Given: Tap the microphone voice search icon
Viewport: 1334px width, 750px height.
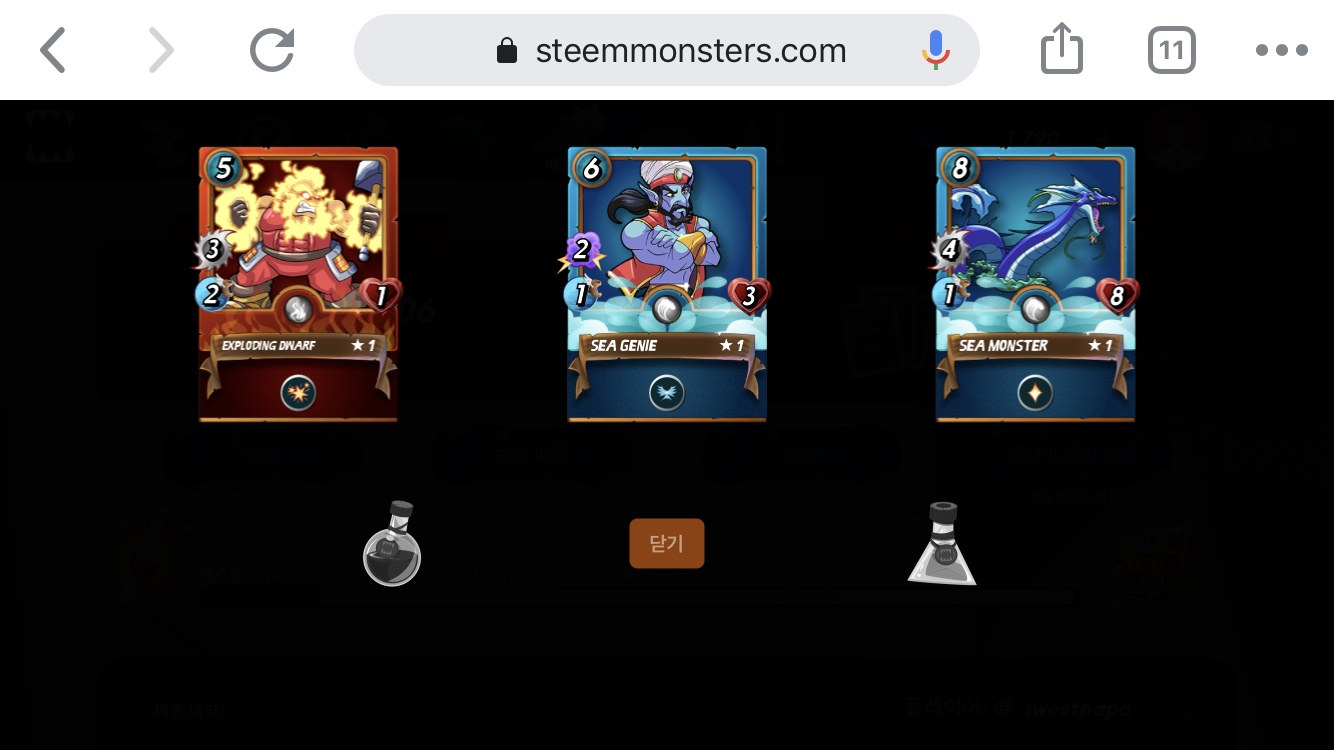Looking at the screenshot, I should [x=935, y=50].
